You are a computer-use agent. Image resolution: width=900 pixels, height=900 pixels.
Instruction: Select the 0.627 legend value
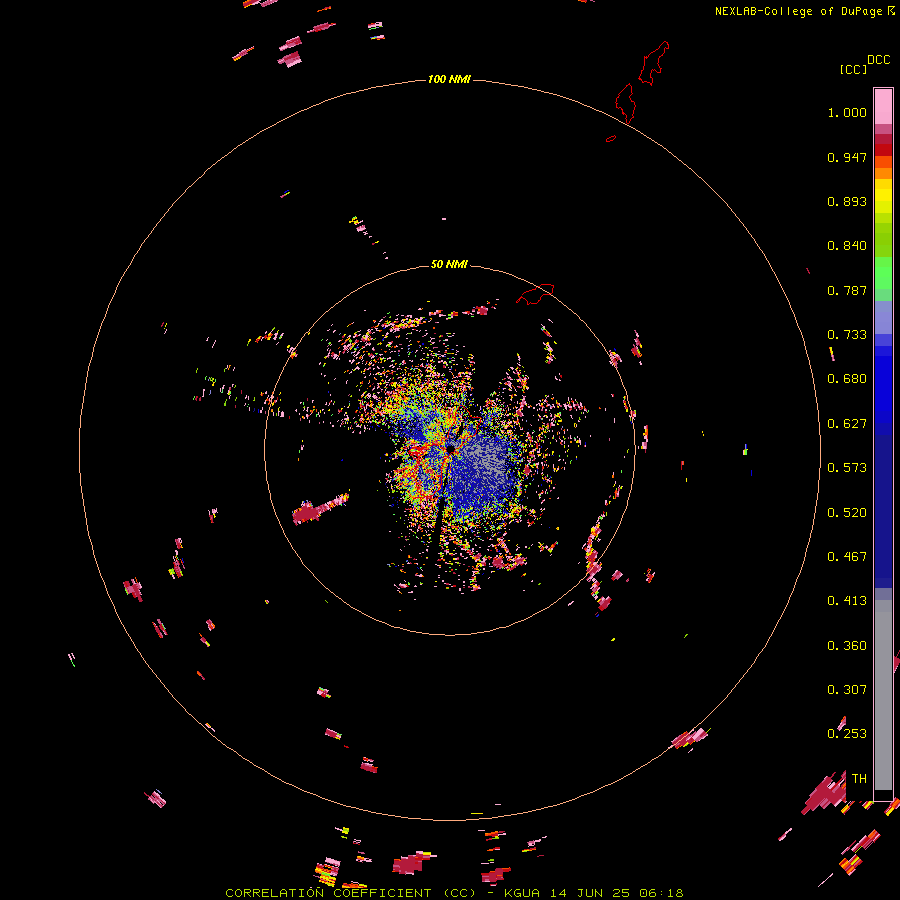(x=847, y=424)
